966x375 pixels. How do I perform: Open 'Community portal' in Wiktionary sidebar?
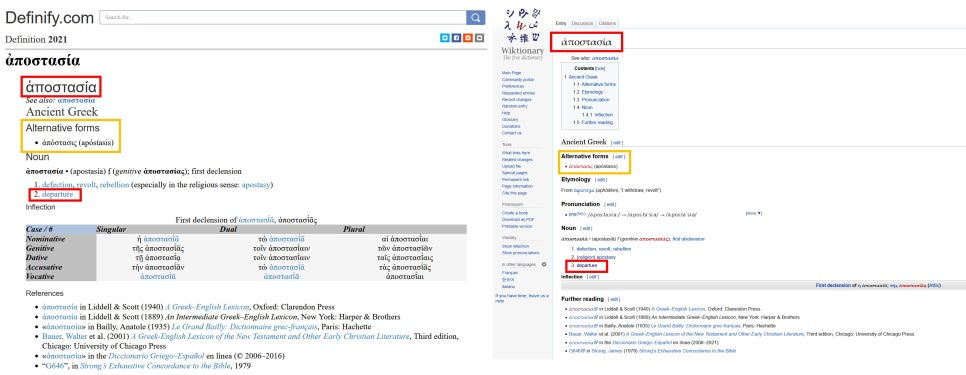coord(518,79)
